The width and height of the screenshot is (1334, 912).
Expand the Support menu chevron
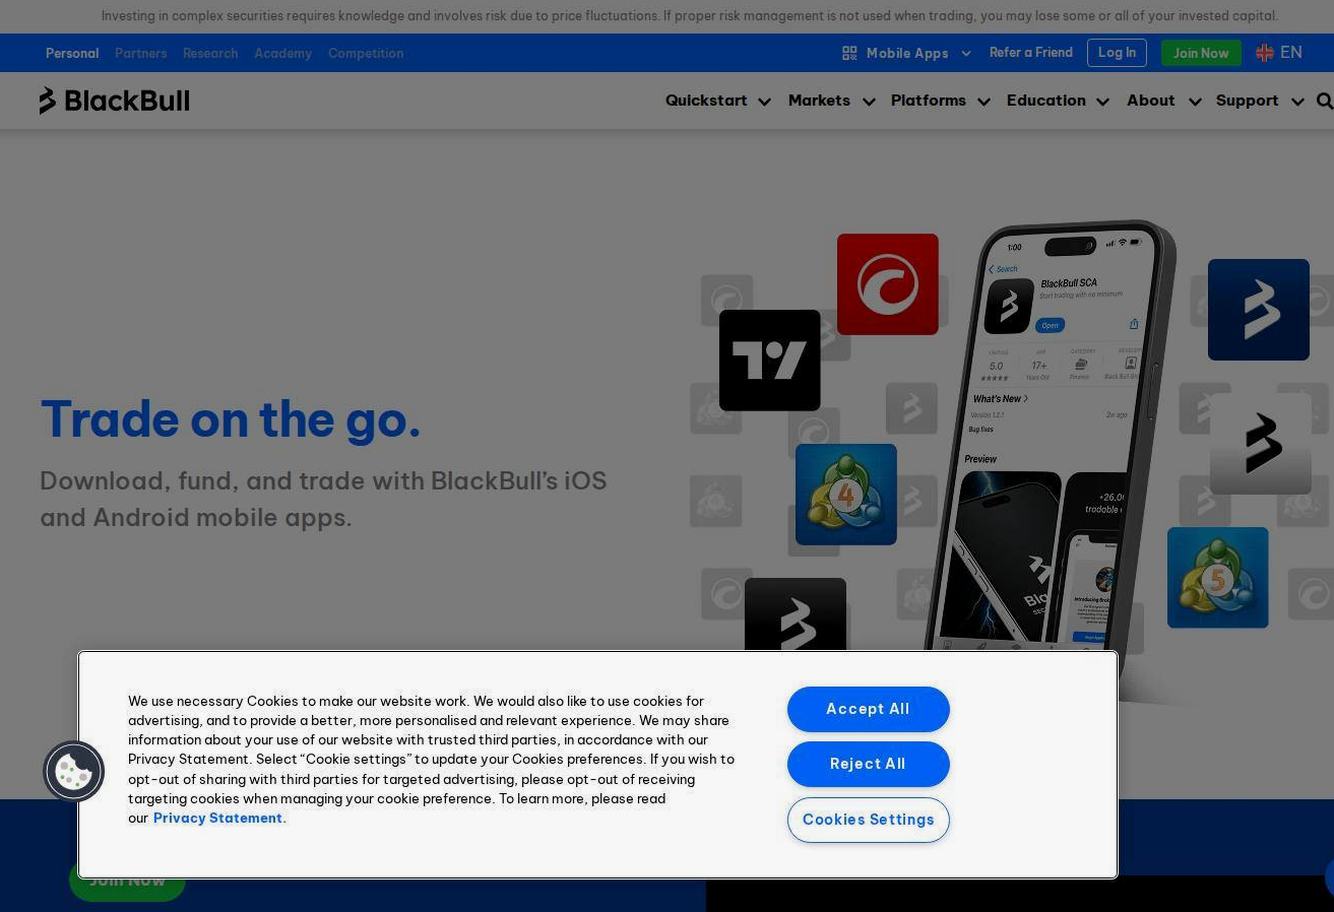(1297, 102)
